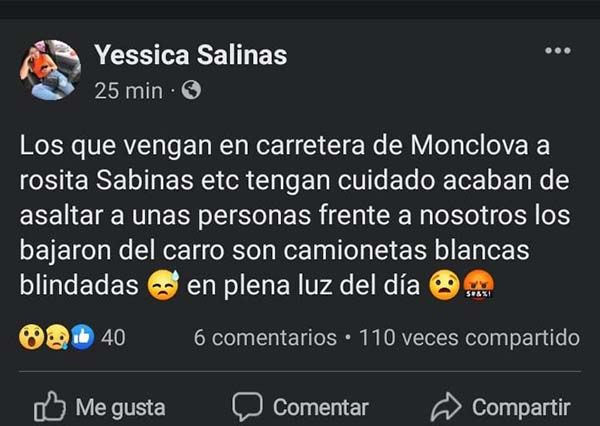Open Yessica Salinas profile picture
Viewport: 600px width, 426px height.
pyautogui.click(x=49, y=70)
